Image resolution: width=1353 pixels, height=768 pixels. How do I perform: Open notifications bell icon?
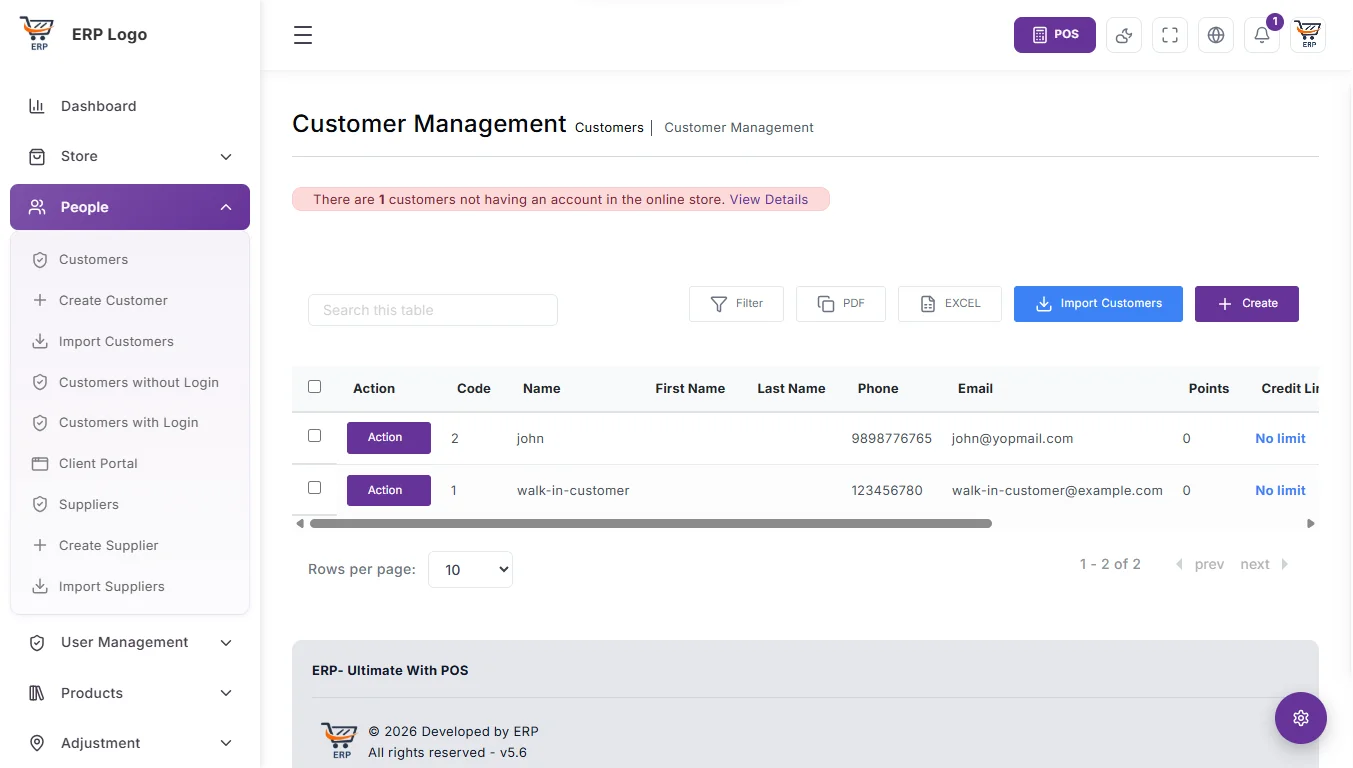[x=1262, y=35]
